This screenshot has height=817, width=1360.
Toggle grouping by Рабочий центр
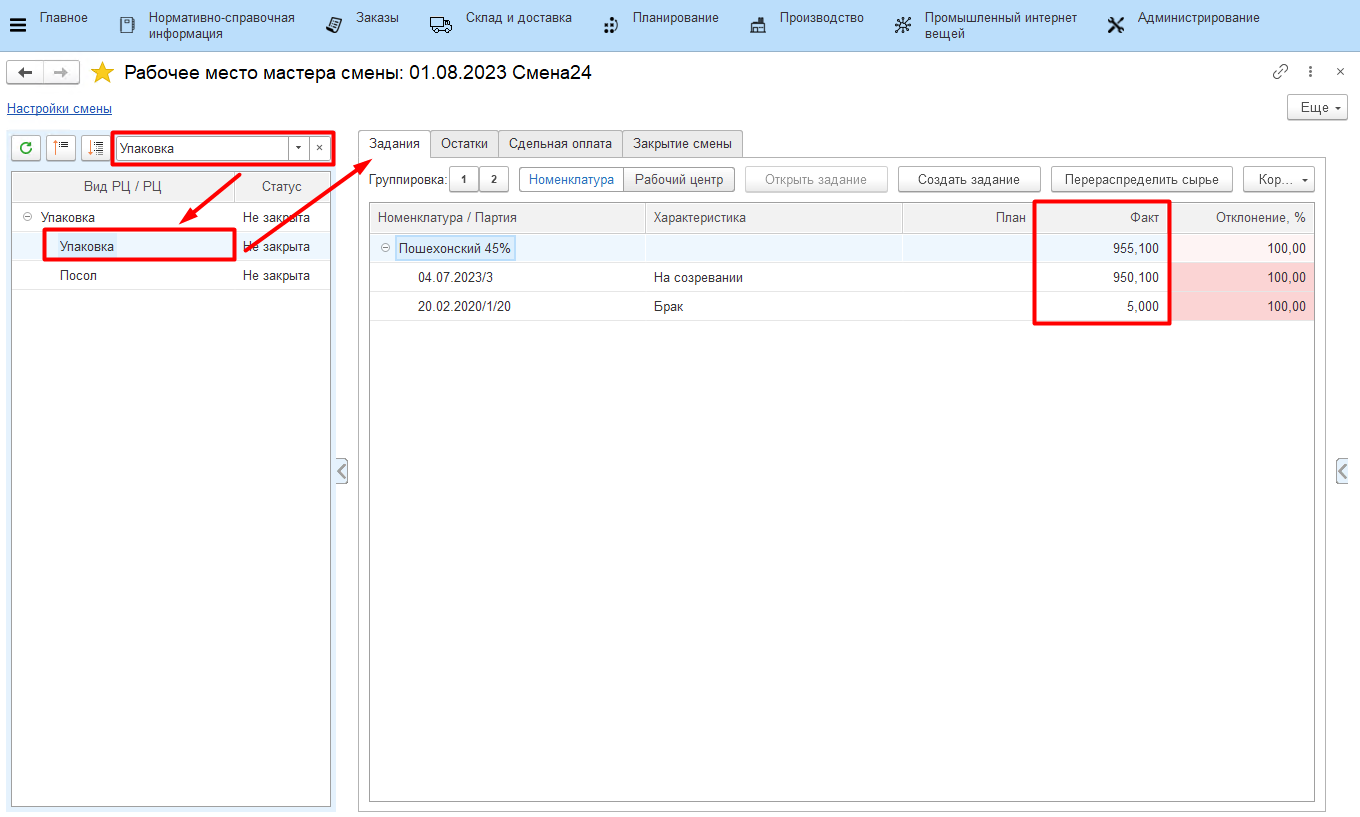[679, 180]
